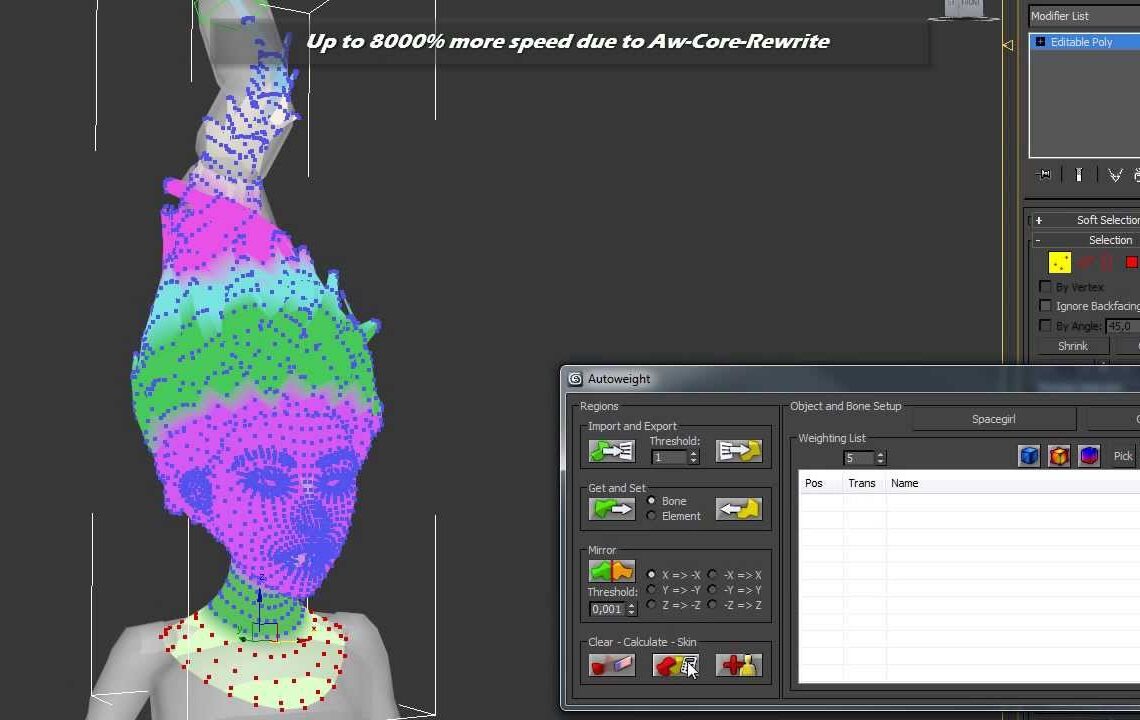Image resolution: width=1140 pixels, height=720 pixels.
Task: Select Editable Poly in the modifier stack
Action: point(1081,42)
